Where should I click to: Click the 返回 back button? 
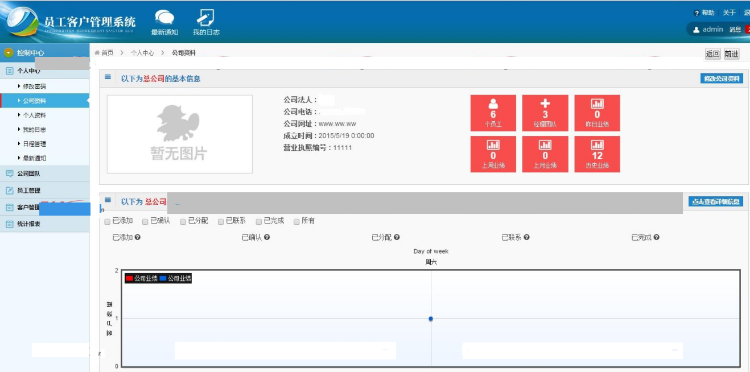(x=713, y=54)
